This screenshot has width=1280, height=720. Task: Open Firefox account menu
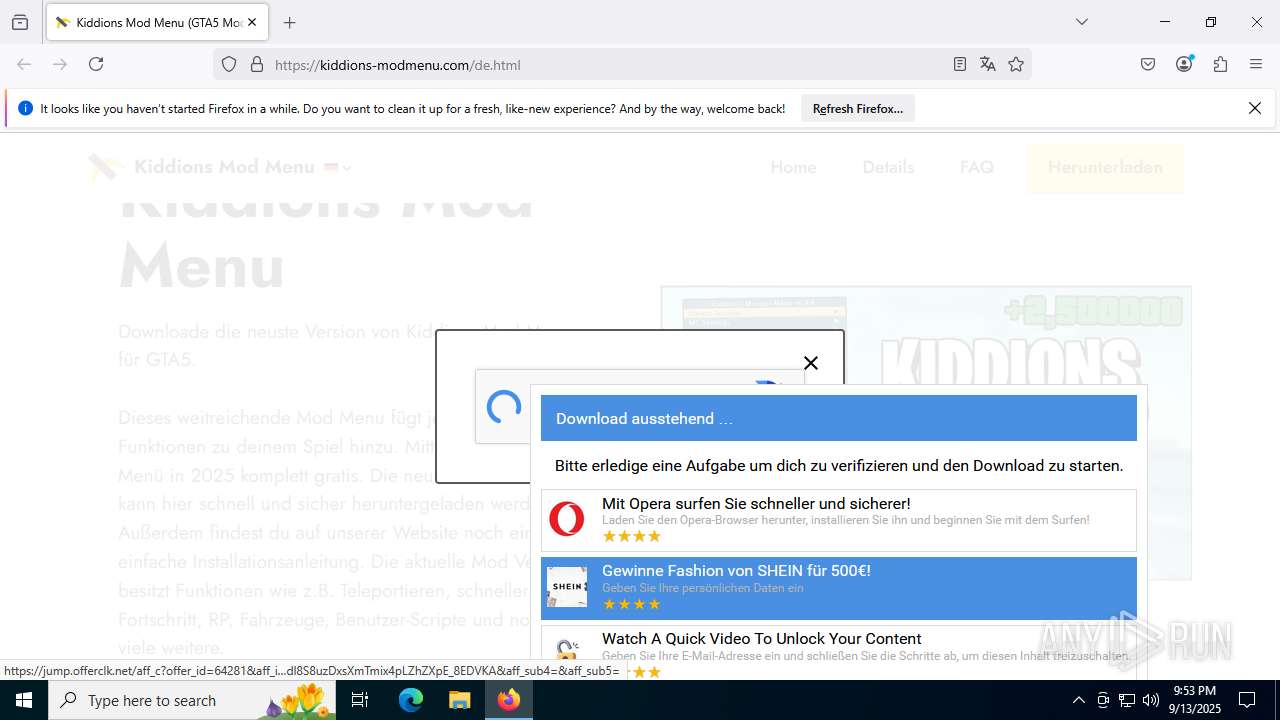point(1184,64)
